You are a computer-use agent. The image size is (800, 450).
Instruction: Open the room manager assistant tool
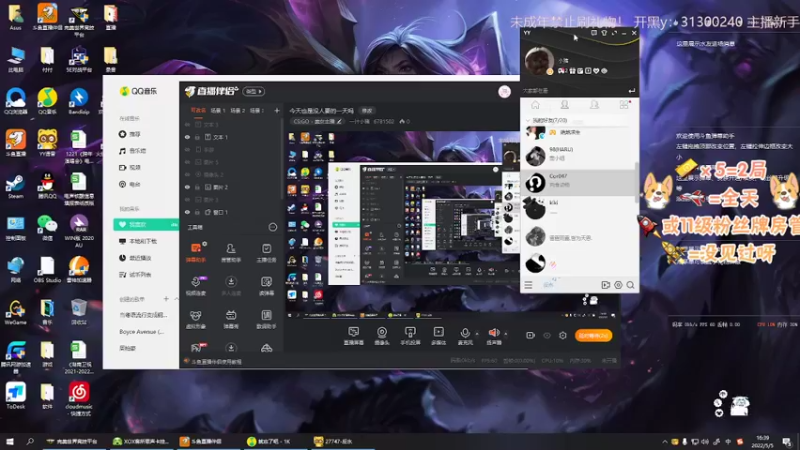[231, 252]
